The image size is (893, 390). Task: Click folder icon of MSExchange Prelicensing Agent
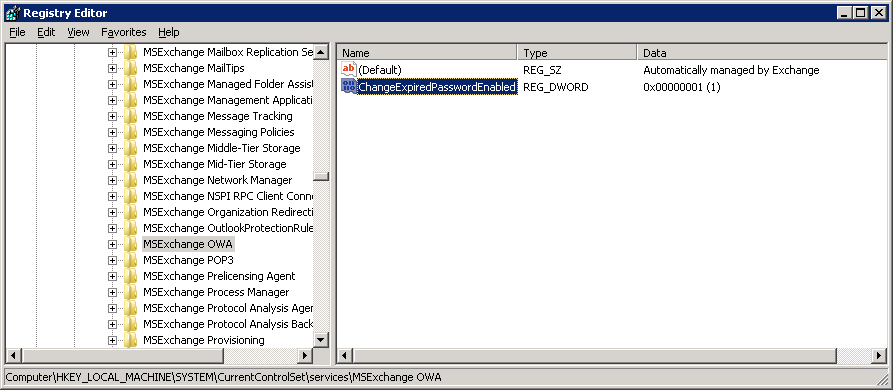click(130, 276)
